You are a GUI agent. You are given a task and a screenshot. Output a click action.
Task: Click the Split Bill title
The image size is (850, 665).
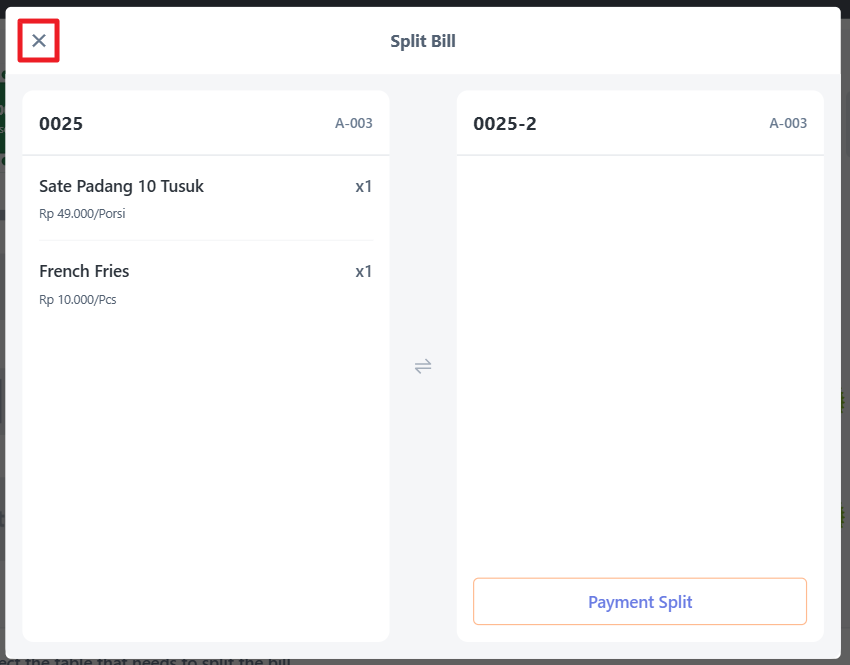pyautogui.click(x=423, y=41)
